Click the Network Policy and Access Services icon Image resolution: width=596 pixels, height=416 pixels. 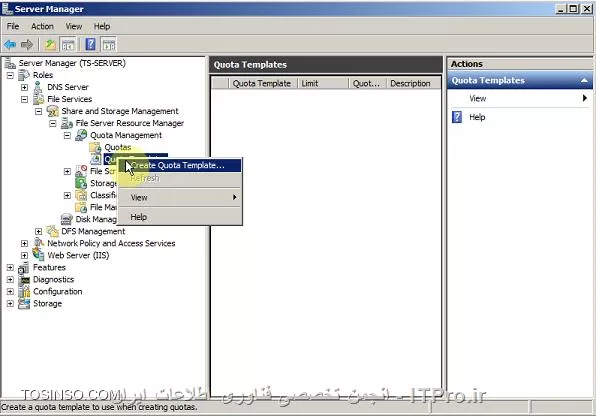pyautogui.click(x=38, y=243)
